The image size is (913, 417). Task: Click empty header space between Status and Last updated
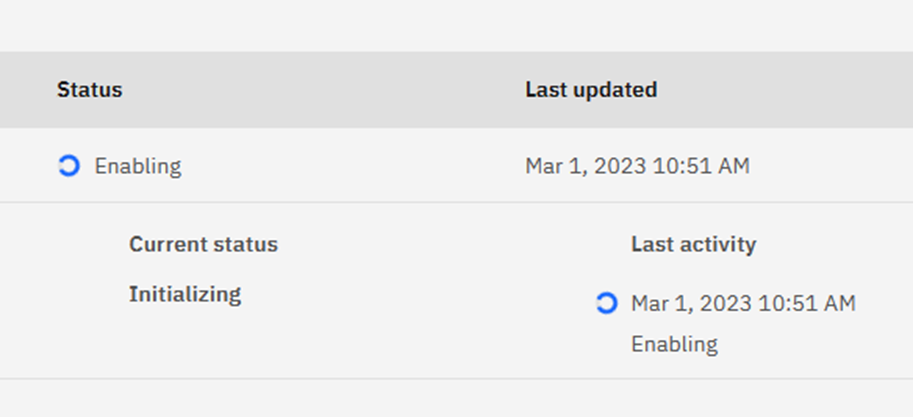point(320,90)
